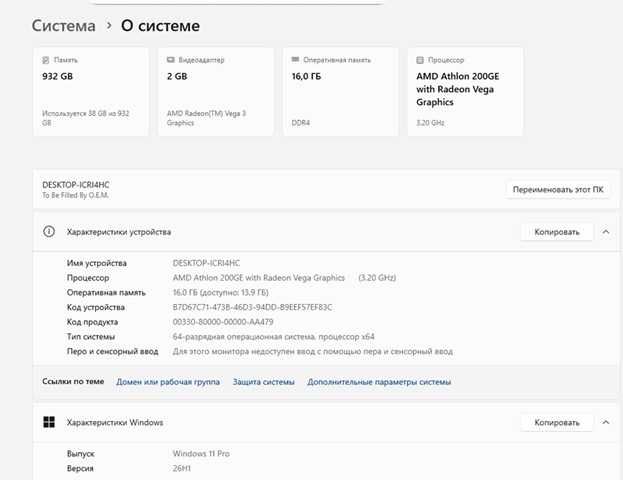623x482 pixels.
Task: Click the Версия label
Action: pyautogui.click(x=80, y=468)
